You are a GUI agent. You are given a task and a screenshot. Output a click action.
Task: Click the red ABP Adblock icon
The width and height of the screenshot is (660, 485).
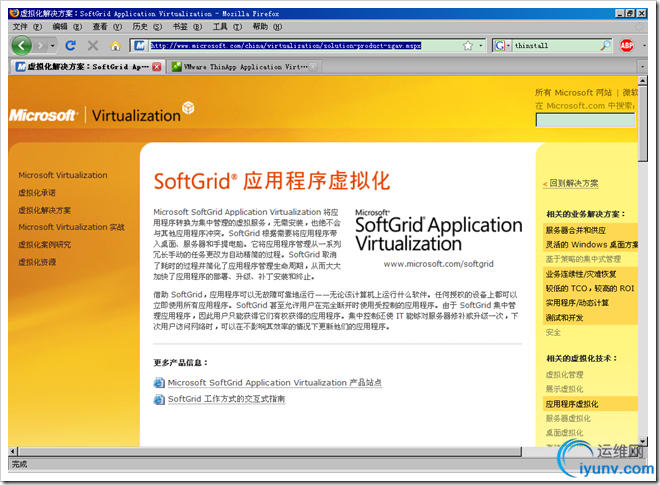tap(627, 45)
